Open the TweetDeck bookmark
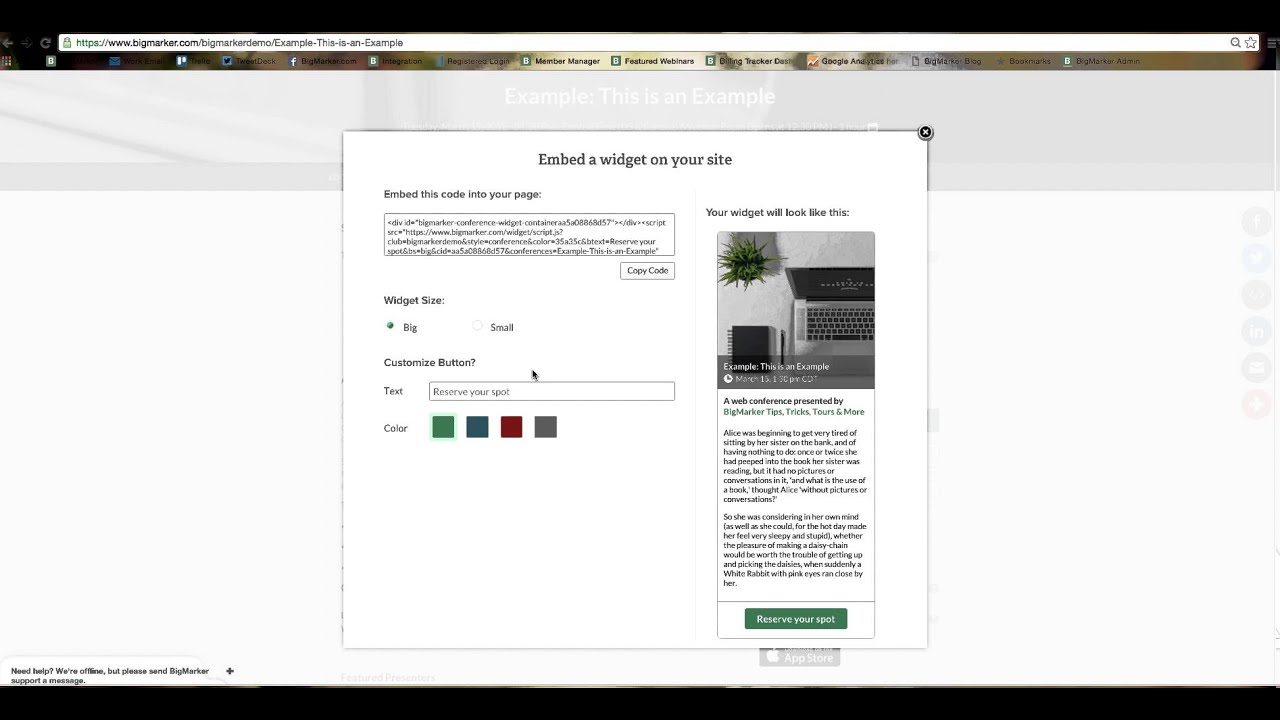 click(249, 61)
